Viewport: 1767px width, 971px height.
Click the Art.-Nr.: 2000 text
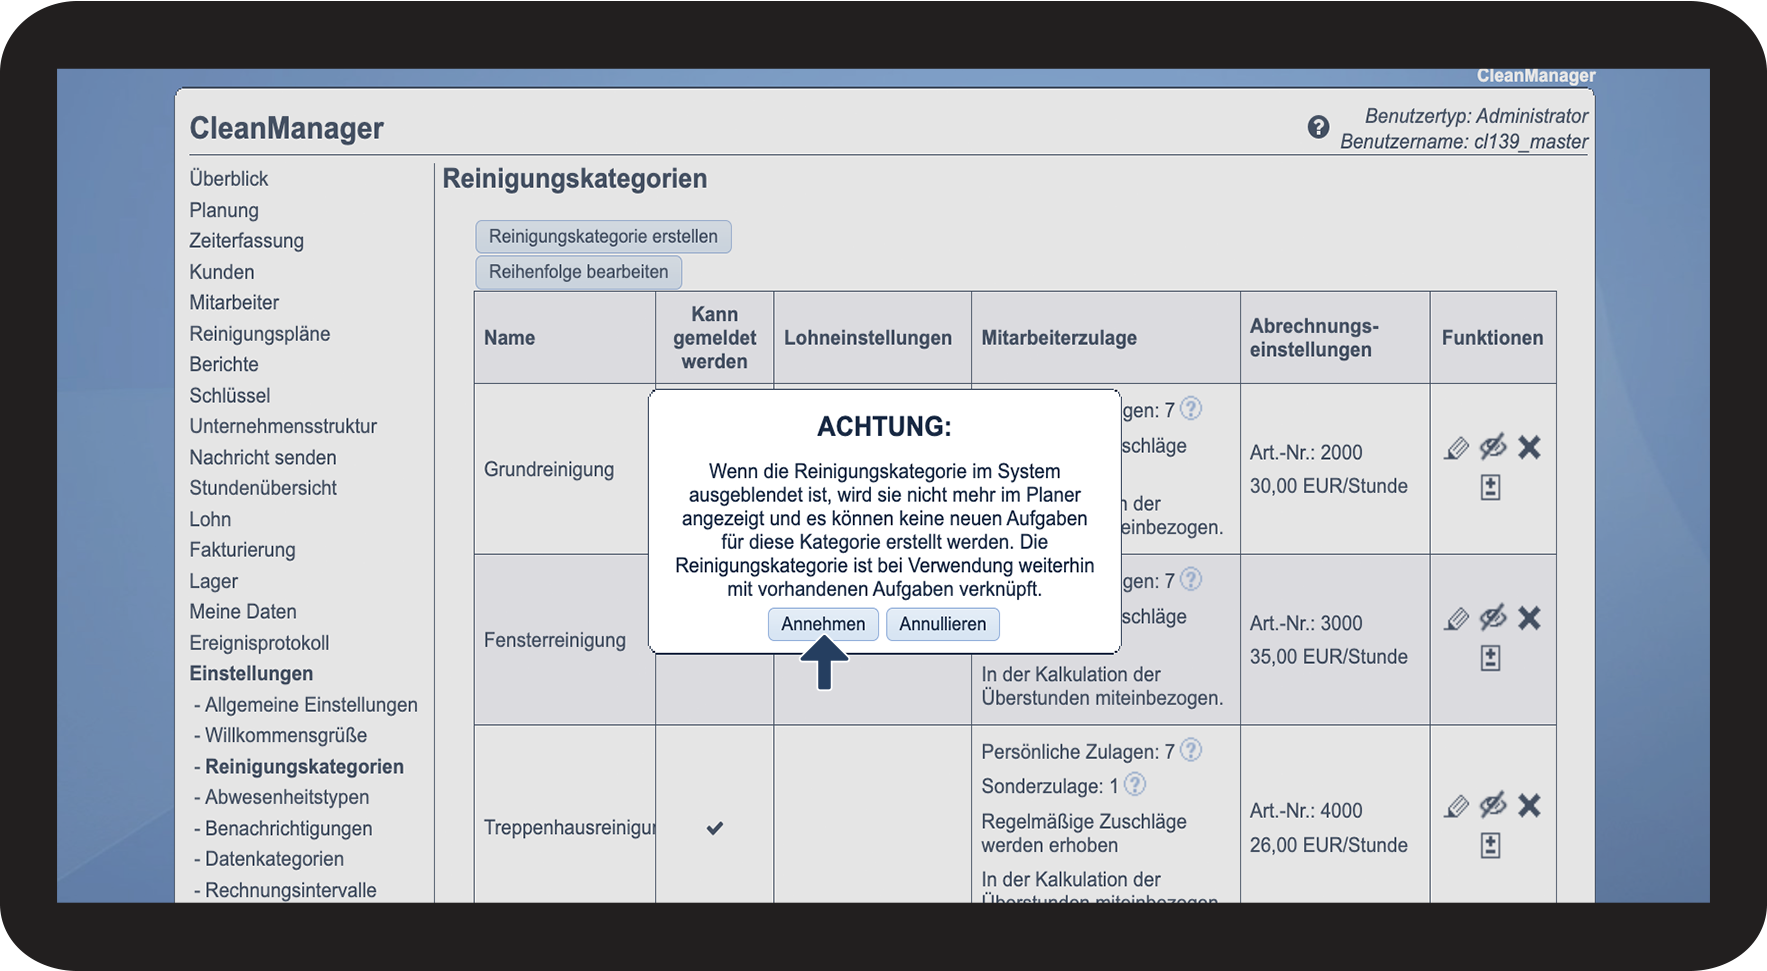click(1306, 453)
